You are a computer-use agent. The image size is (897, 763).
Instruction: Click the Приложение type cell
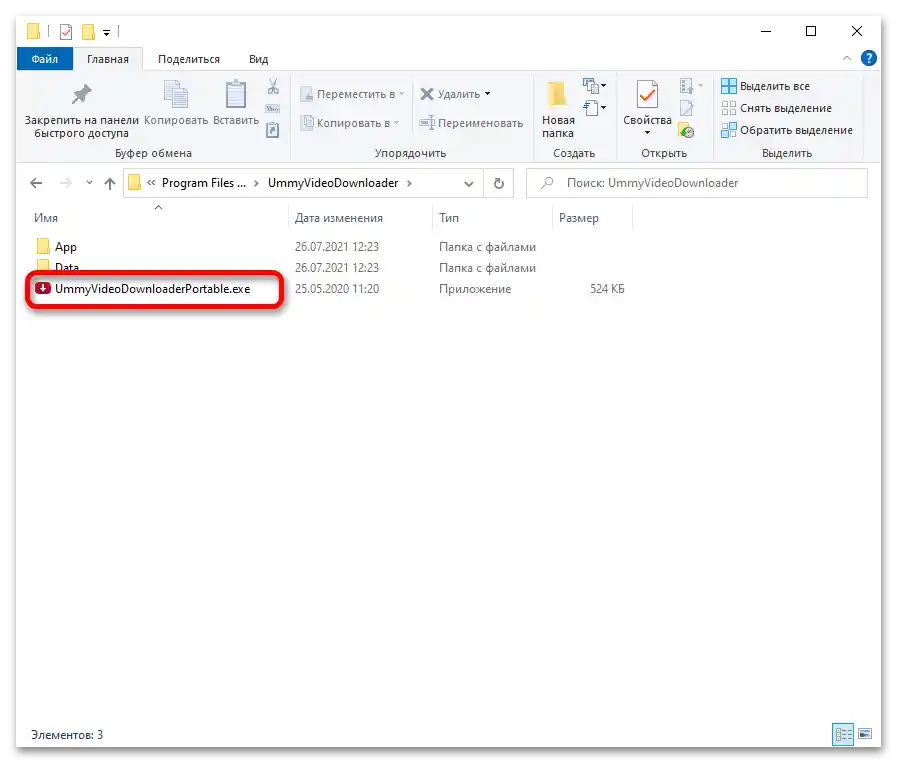pos(475,289)
